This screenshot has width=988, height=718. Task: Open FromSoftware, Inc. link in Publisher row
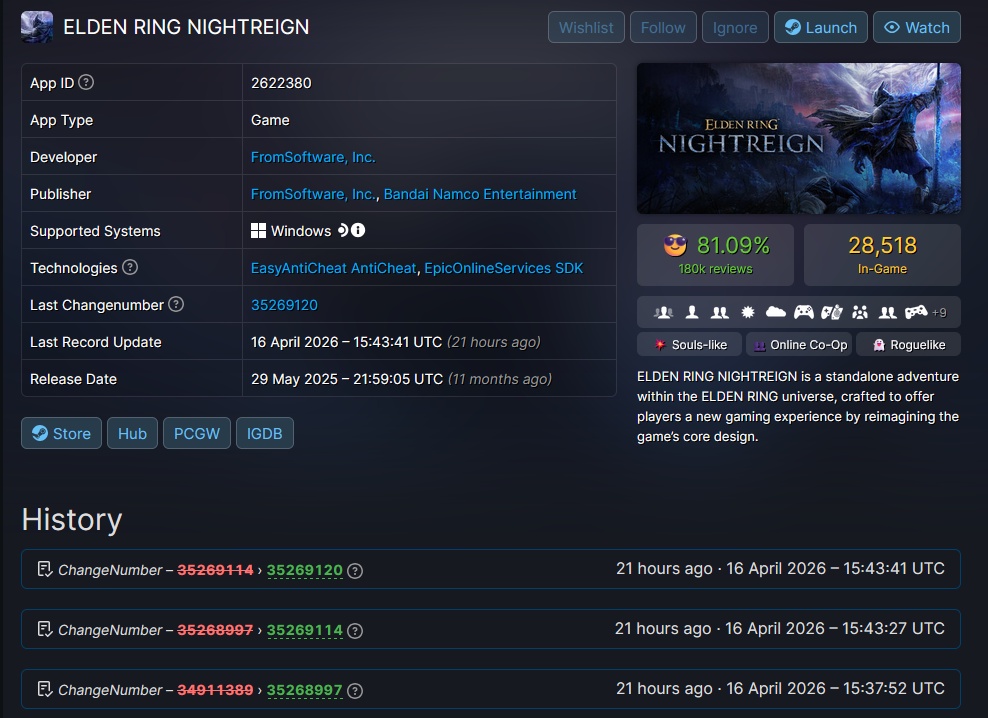point(313,194)
